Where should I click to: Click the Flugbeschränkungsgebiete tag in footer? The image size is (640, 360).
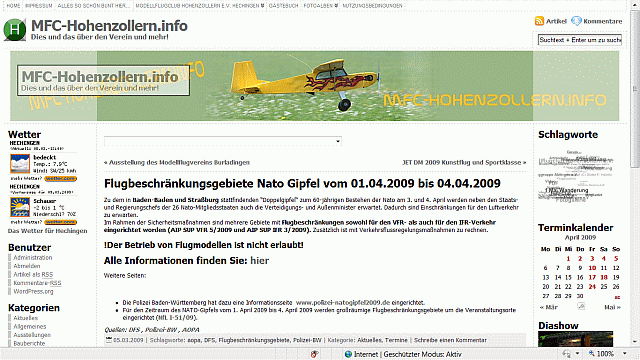tap(254, 340)
